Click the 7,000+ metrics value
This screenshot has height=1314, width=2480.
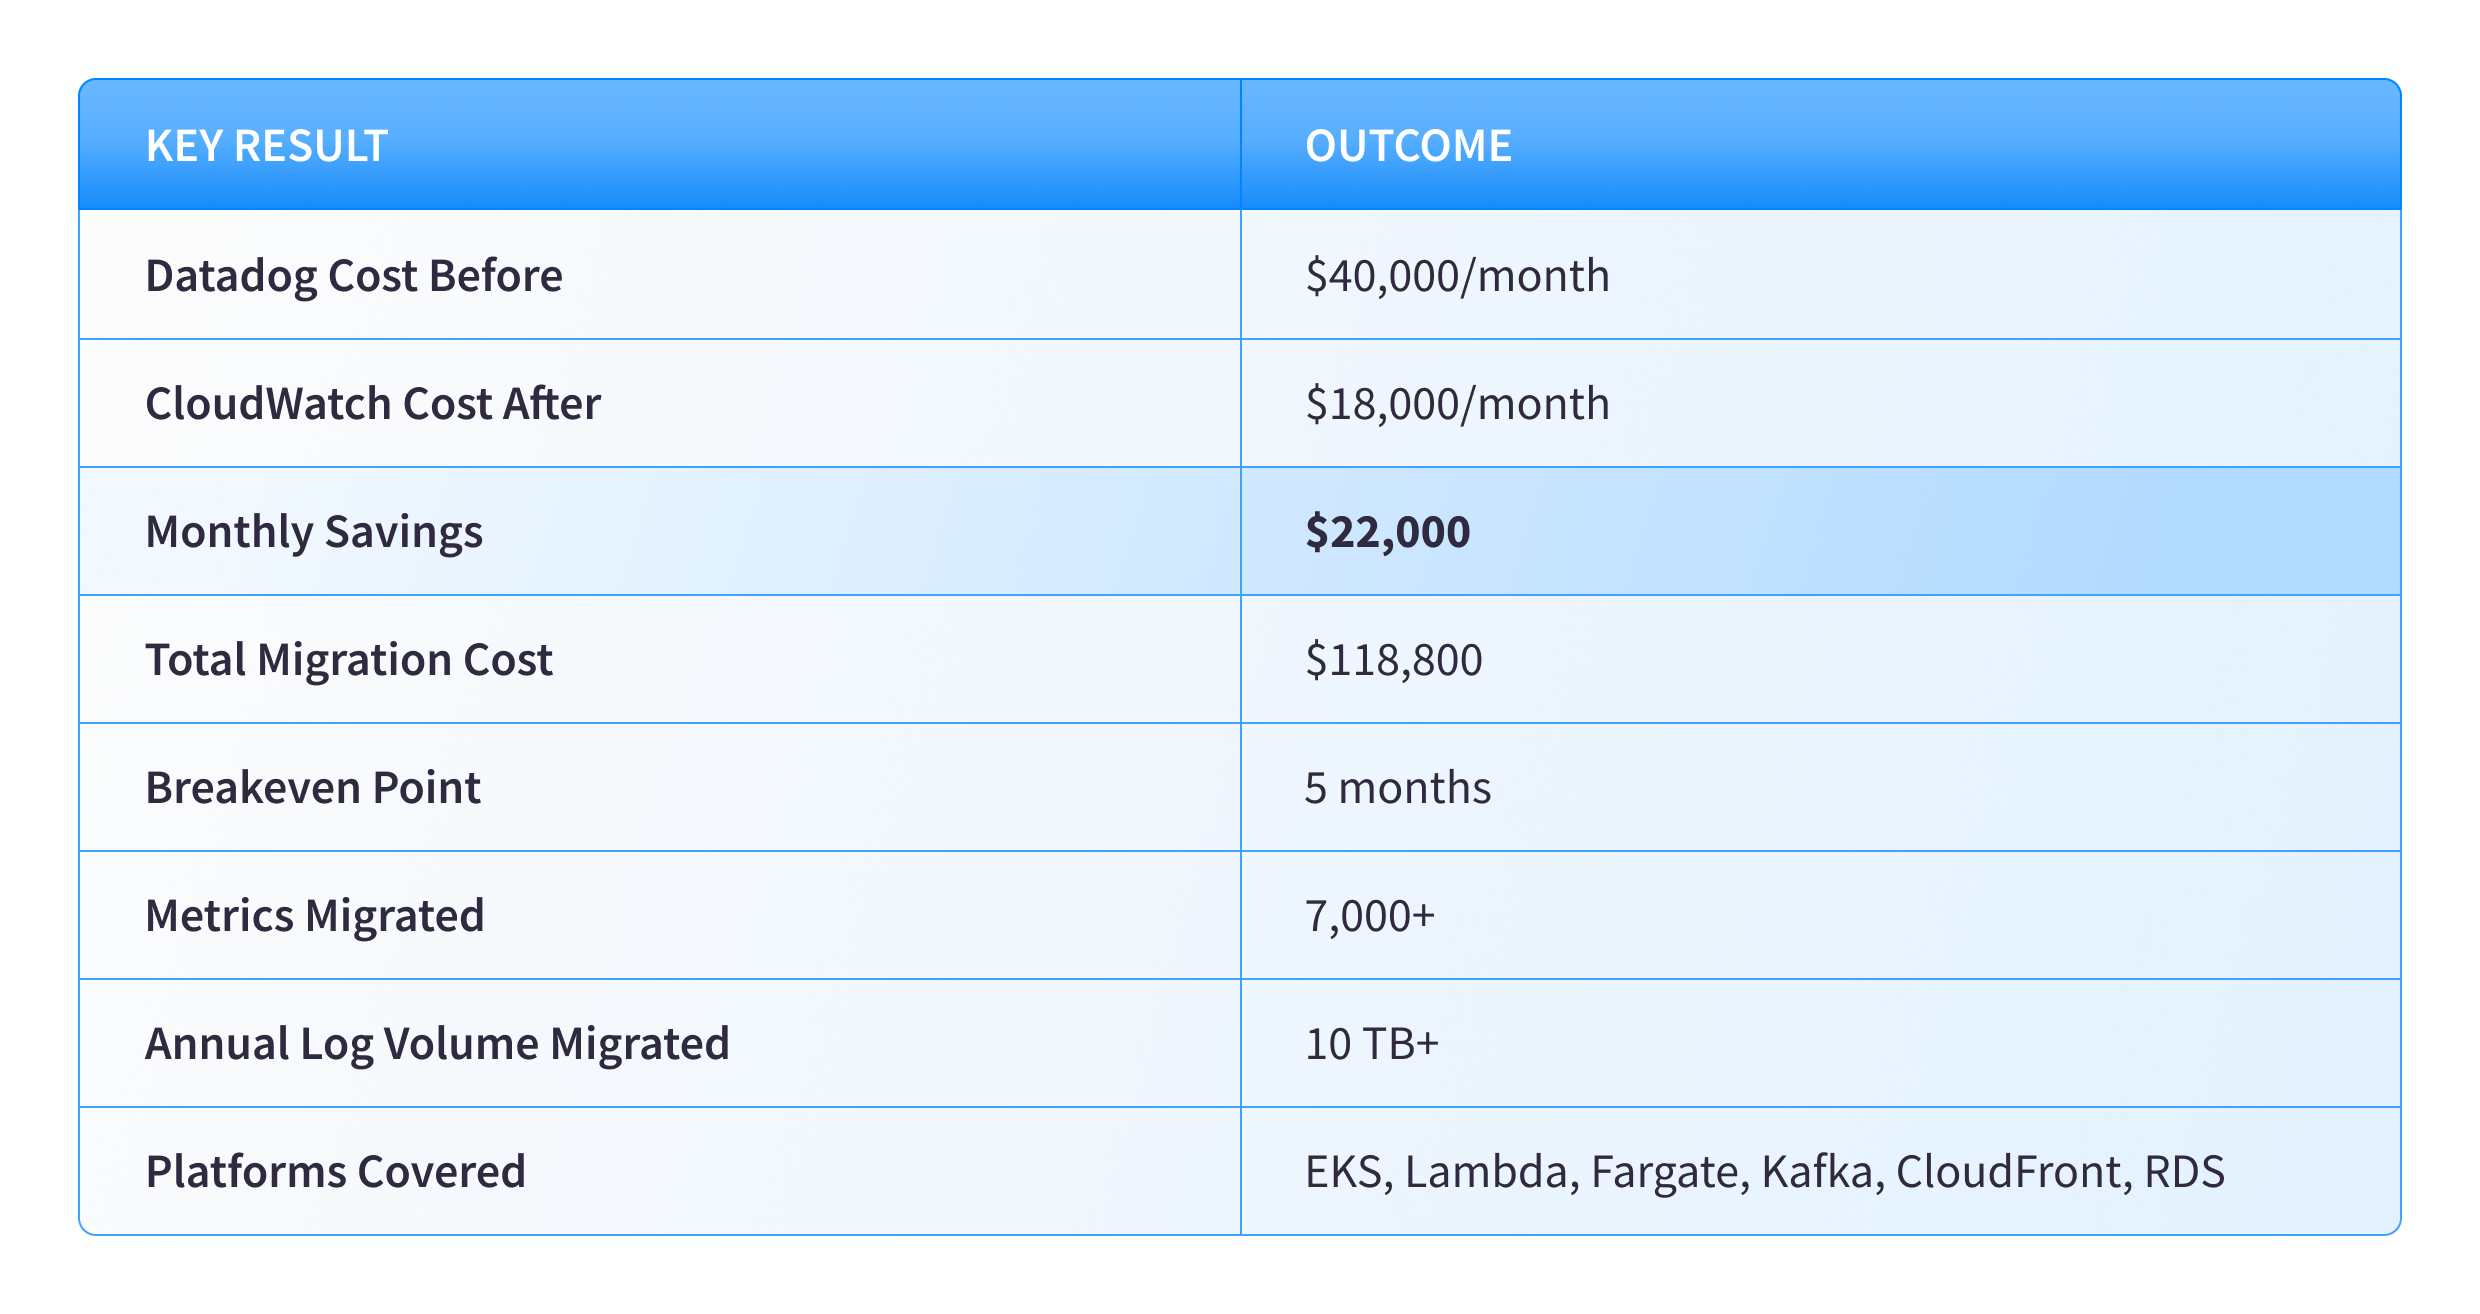[1370, 916]
